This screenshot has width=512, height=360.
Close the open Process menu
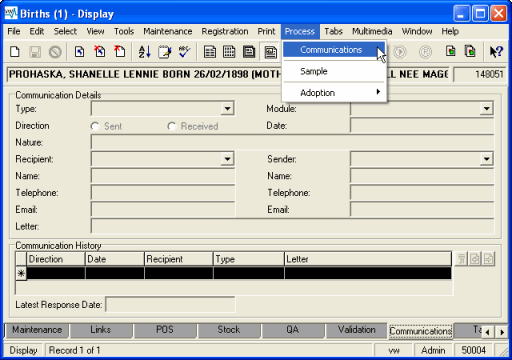(300, 31)
